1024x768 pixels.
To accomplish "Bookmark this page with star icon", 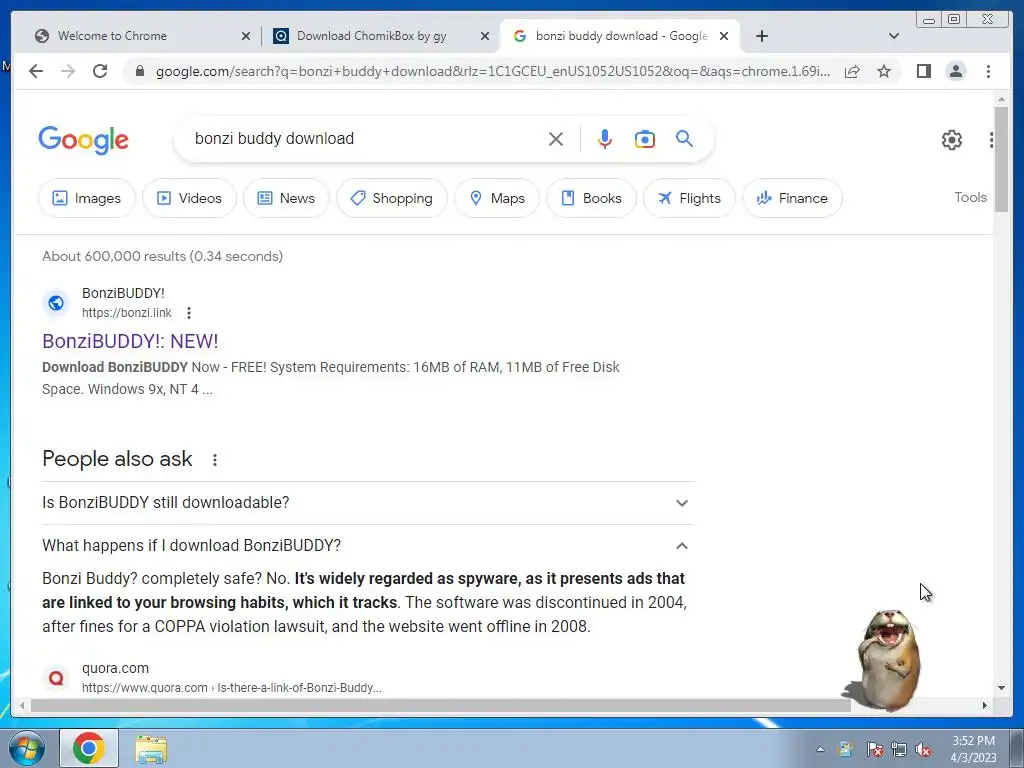I will tap(884, 71).
